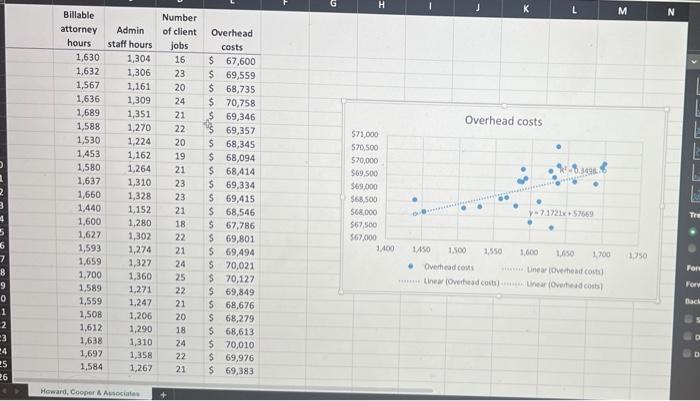This screenshot has width=700, height=401.
Task: Select the Automatic trendline name radio button
Action: pyautogui.click(x=692, y=232)
